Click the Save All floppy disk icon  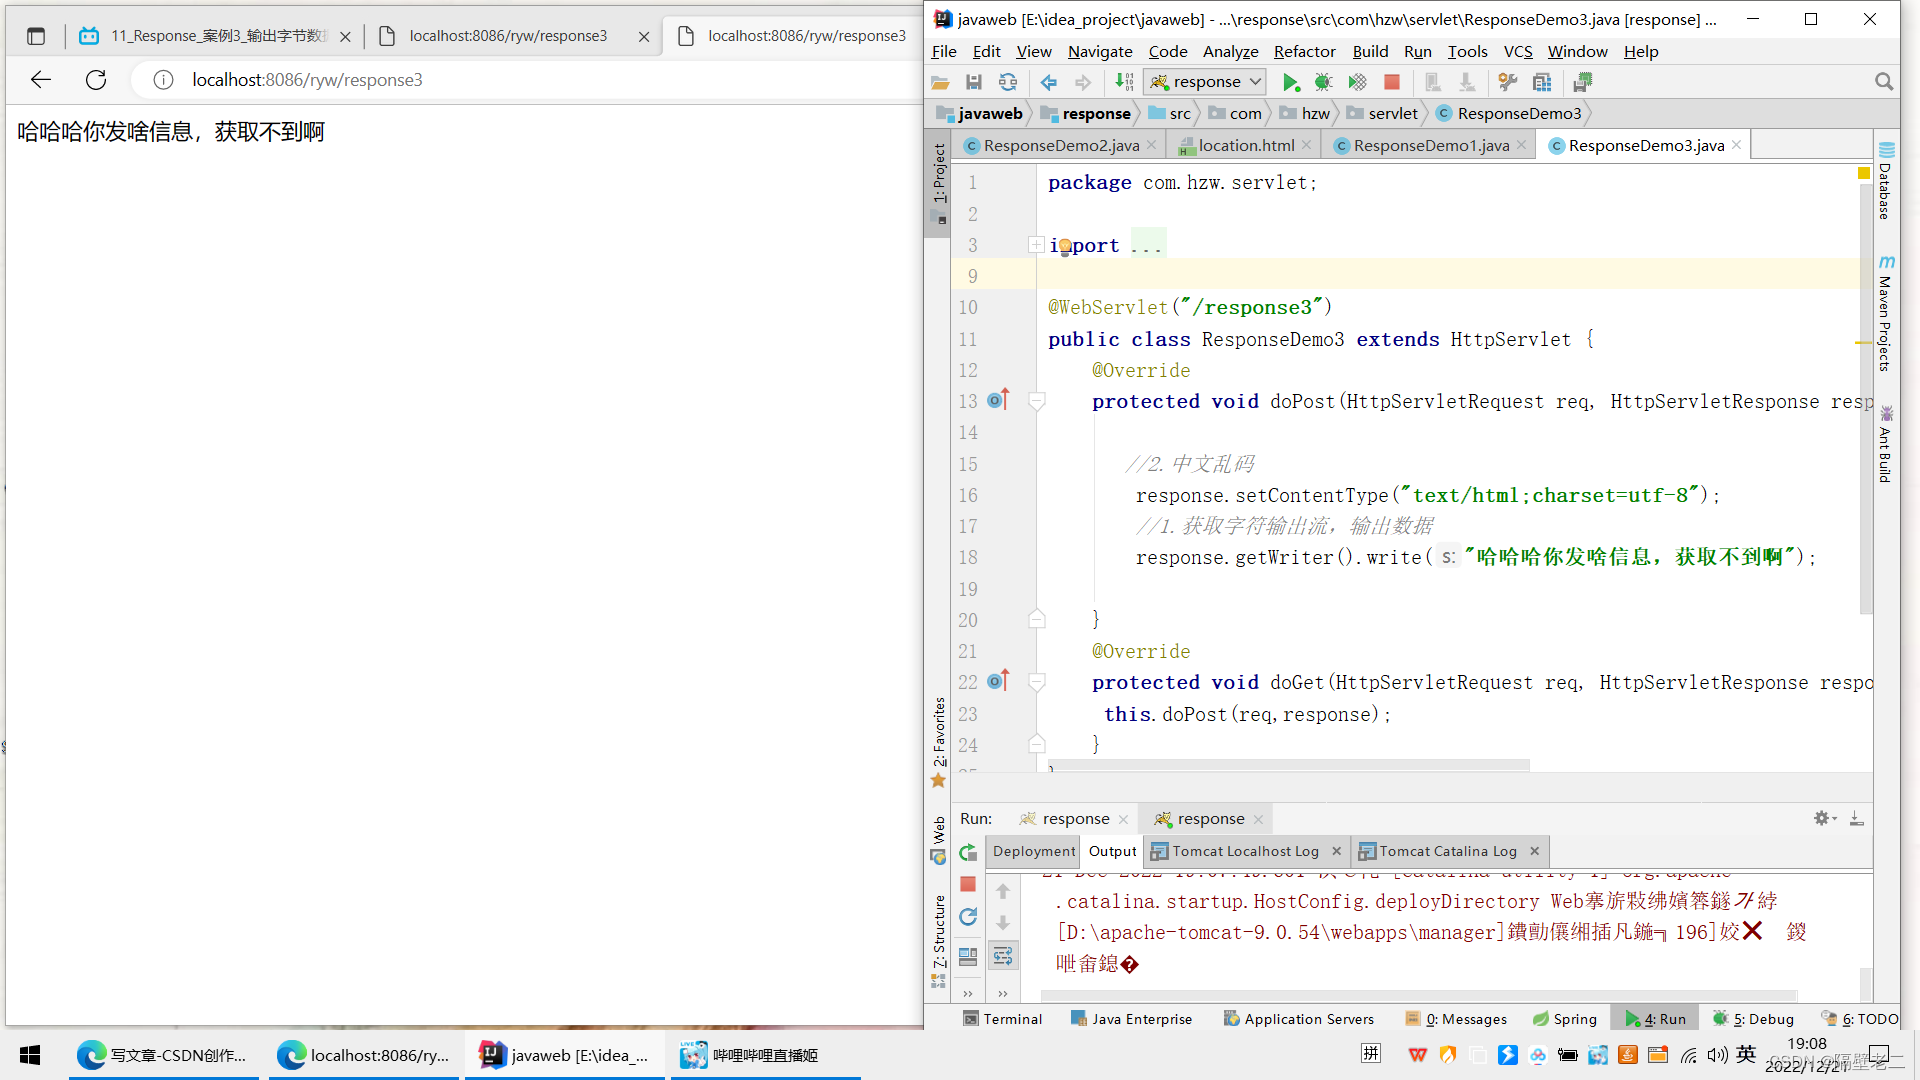coord(973,82)
